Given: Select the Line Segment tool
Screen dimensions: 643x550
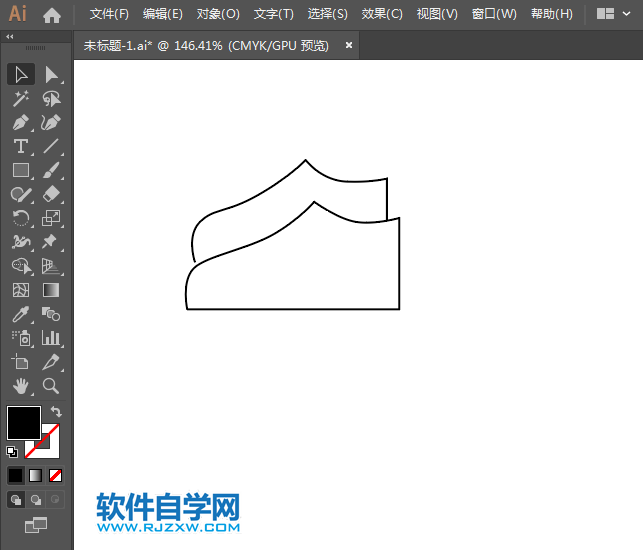Looking at the screenshot, I should pos(51,146).
